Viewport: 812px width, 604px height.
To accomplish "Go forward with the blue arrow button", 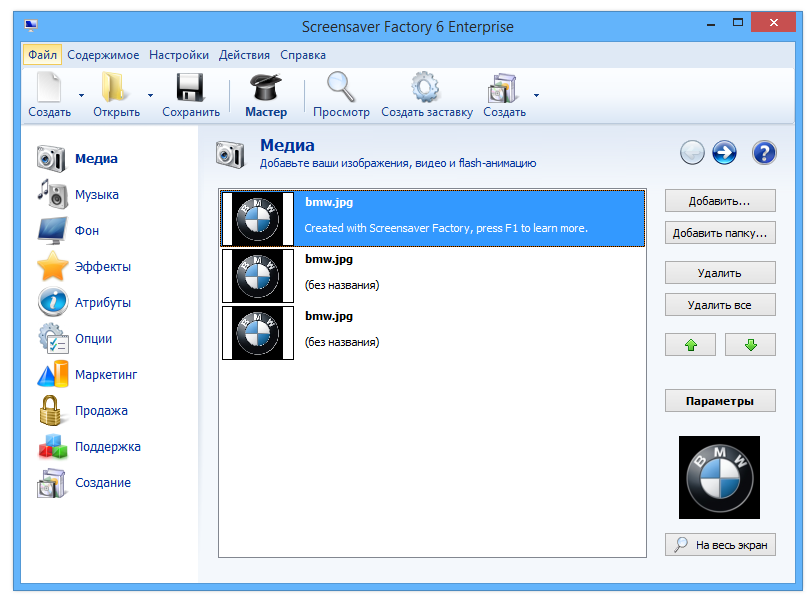I will (724, 153).
